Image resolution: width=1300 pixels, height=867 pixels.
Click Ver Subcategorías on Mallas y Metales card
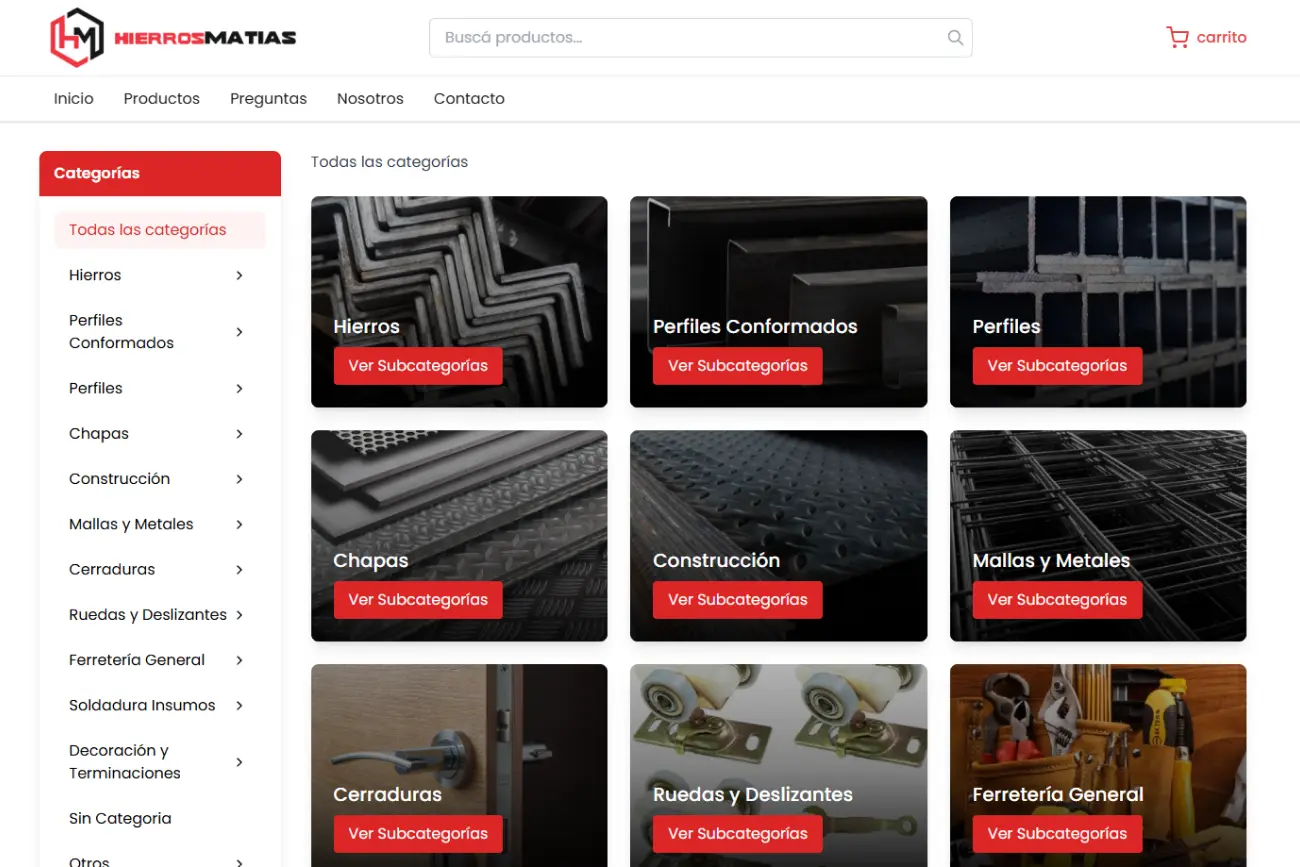point(1057,600)
